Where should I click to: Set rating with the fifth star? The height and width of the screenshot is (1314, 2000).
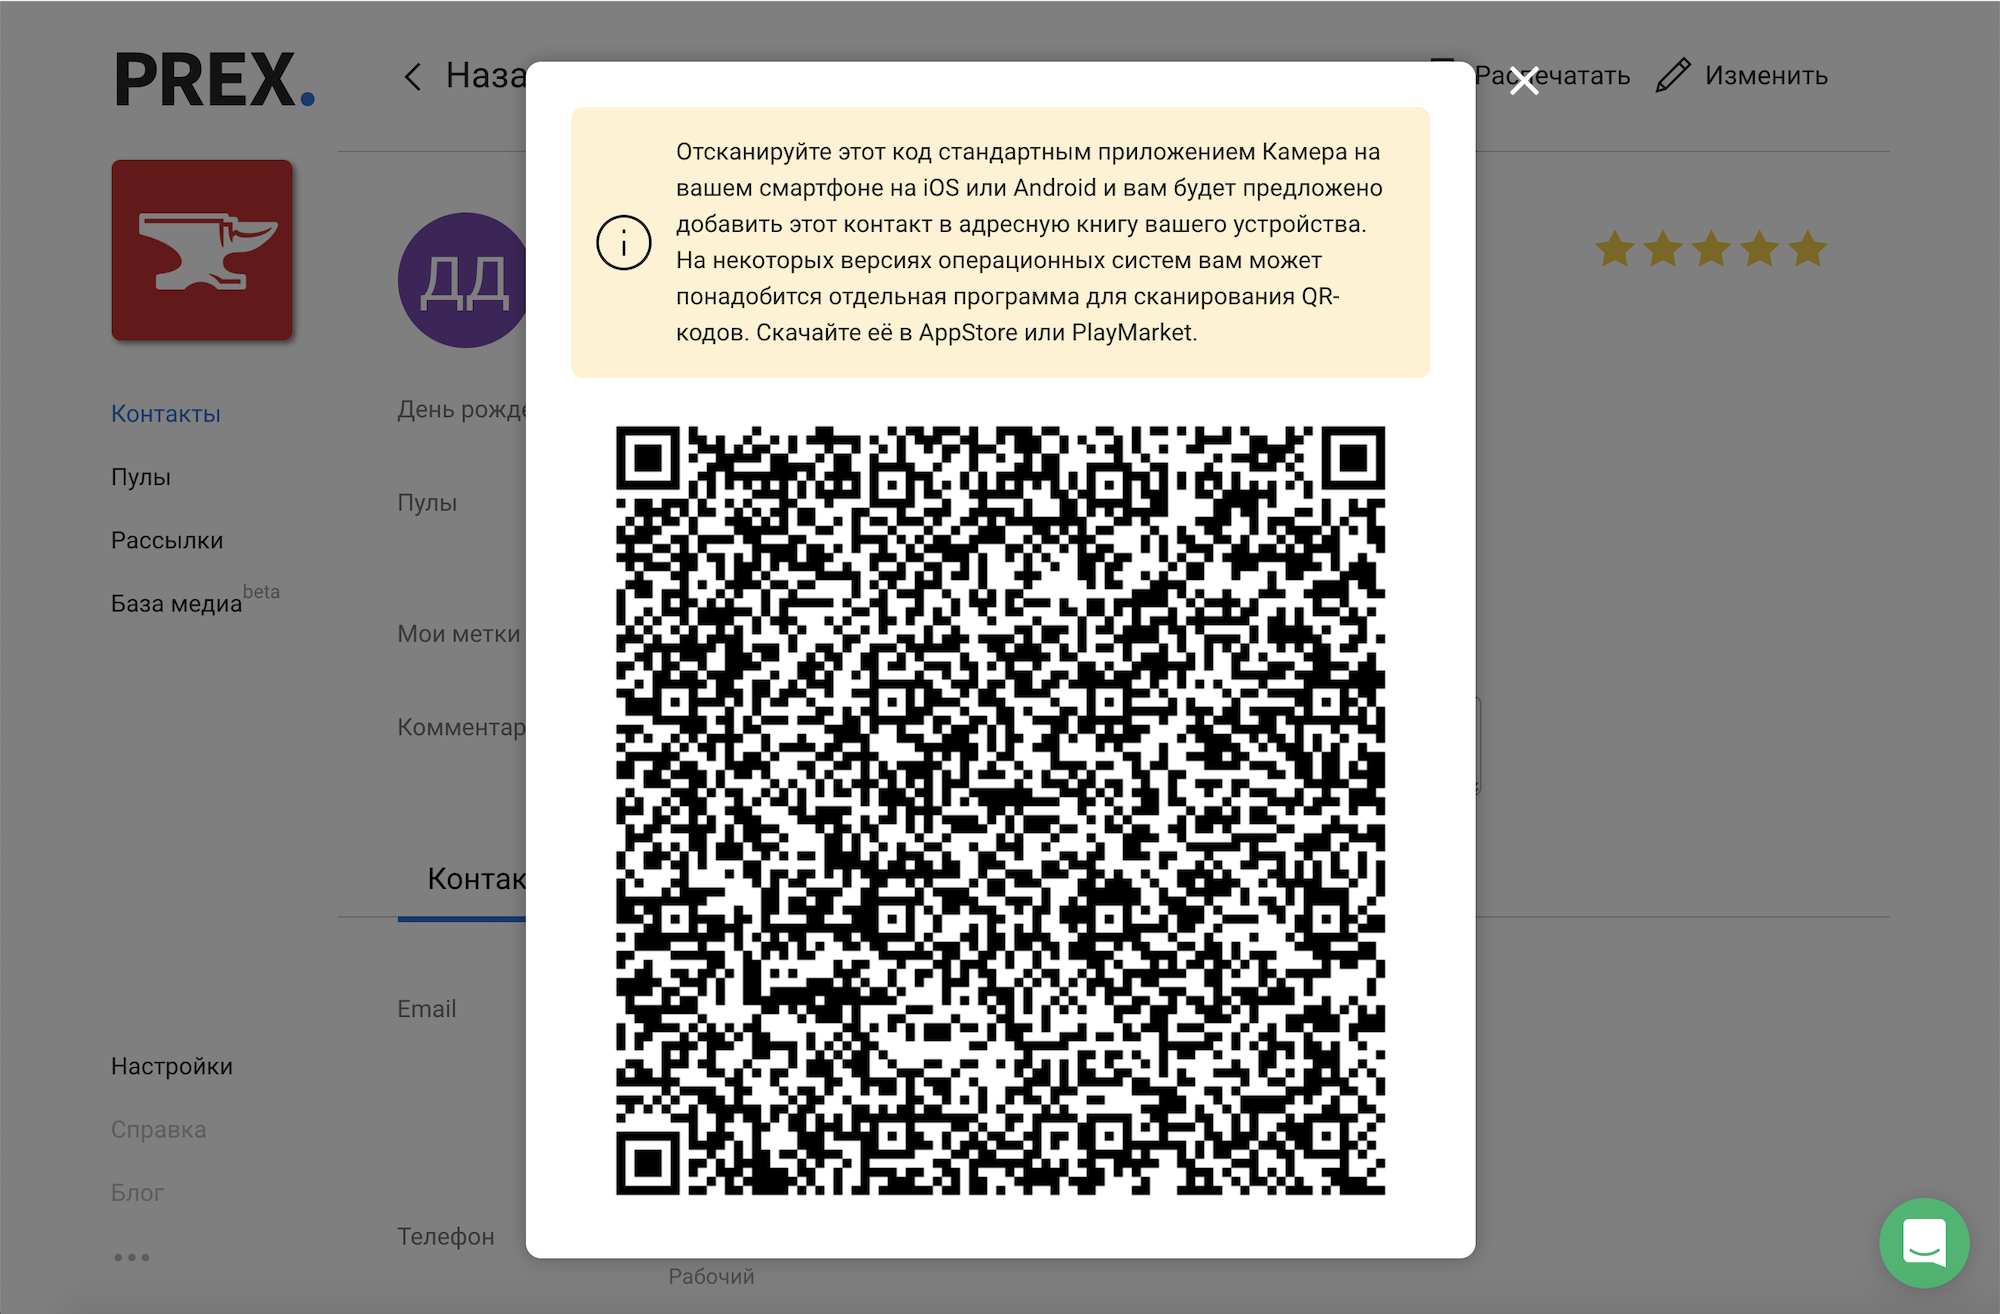tap(1808, 249)
